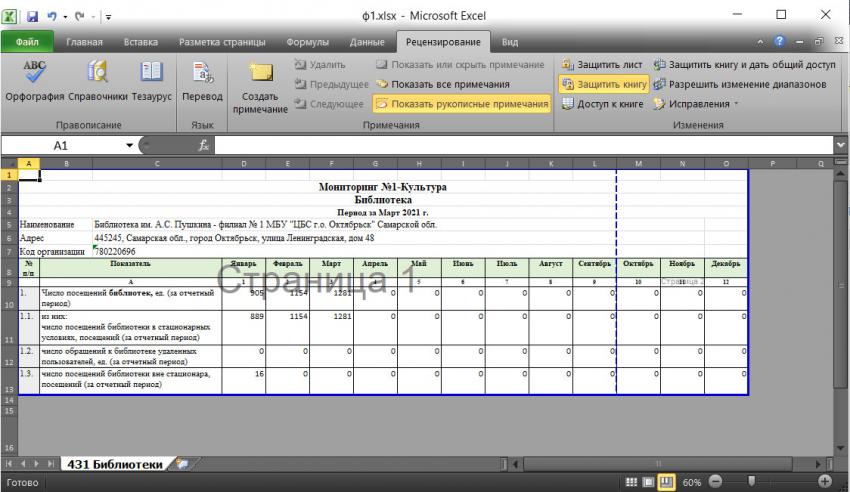Switch to the Данные tab

point(367,42)
